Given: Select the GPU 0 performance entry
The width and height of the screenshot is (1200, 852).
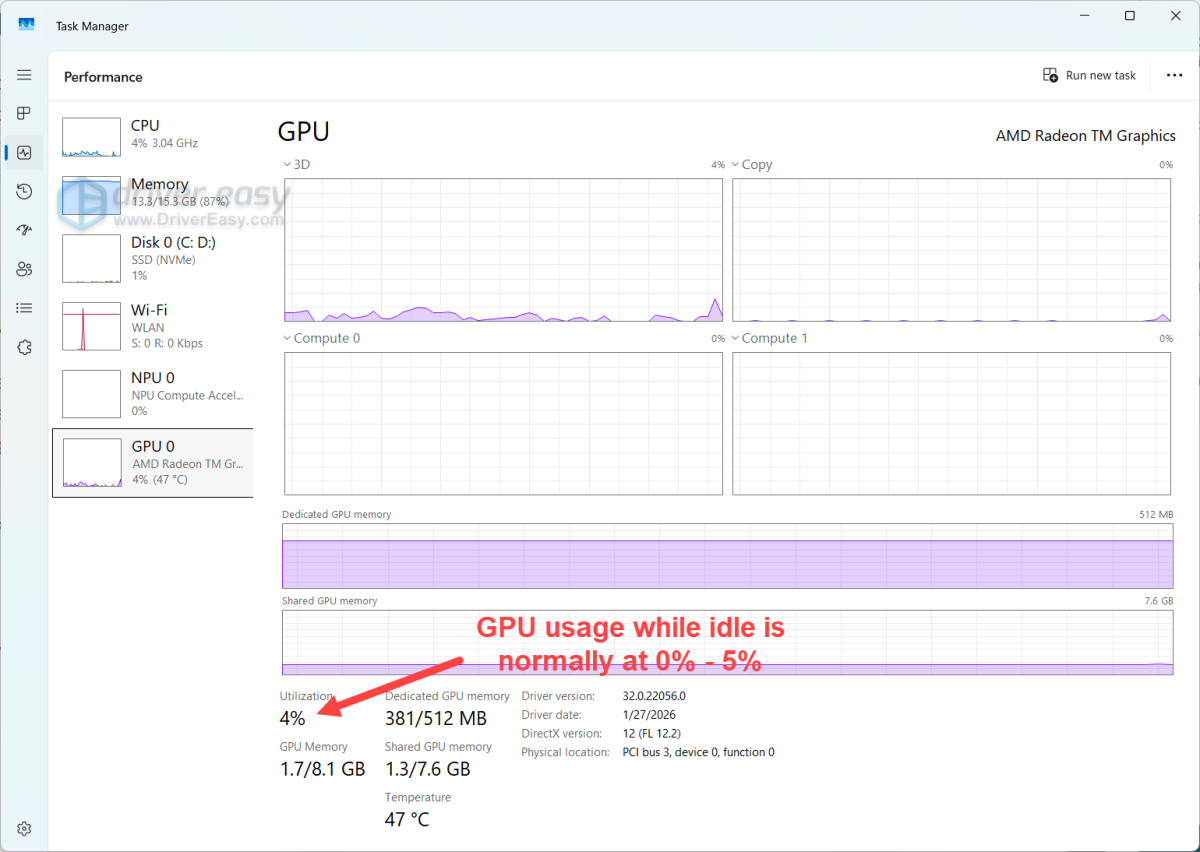Looking at the screenshot, I should click(152, 462).
